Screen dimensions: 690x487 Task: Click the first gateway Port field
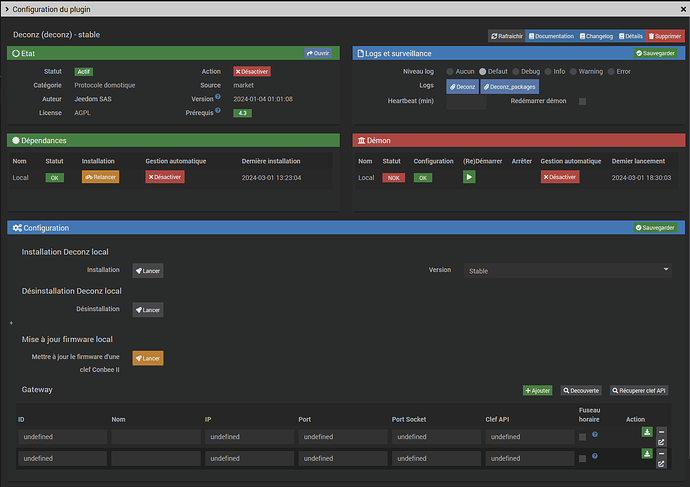343,436
